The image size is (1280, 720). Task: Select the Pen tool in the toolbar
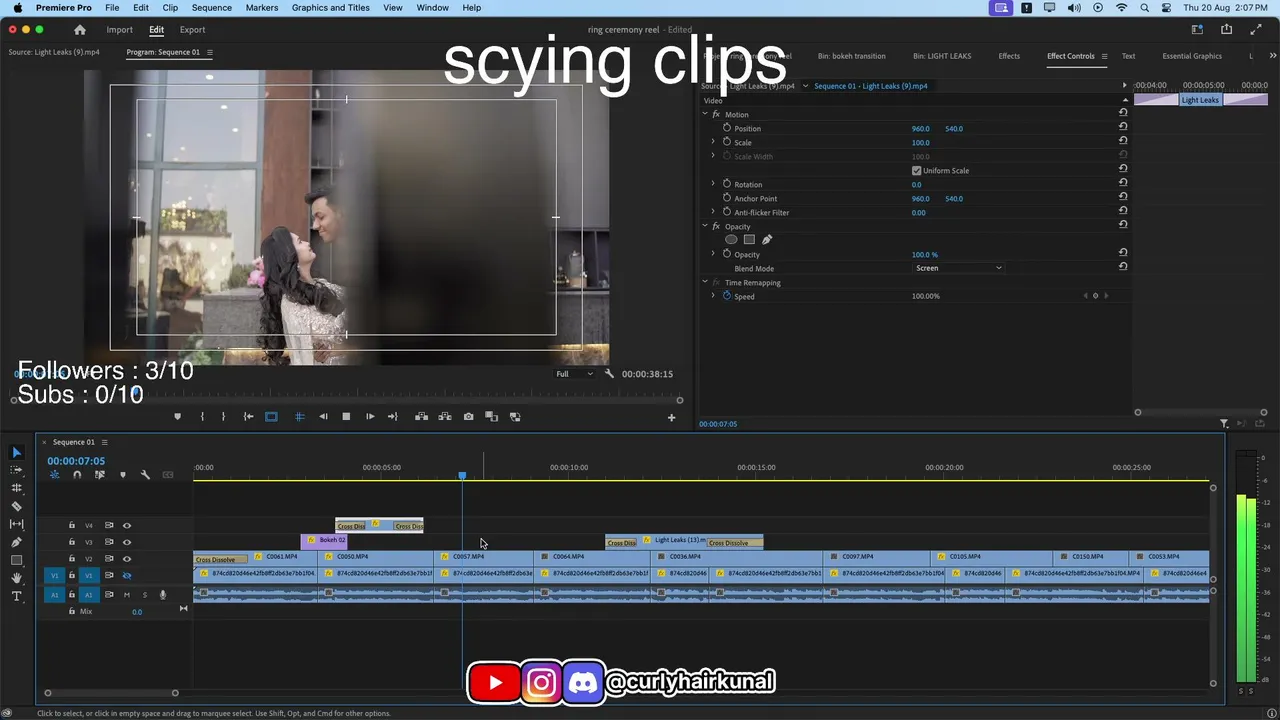click(16, 542)
